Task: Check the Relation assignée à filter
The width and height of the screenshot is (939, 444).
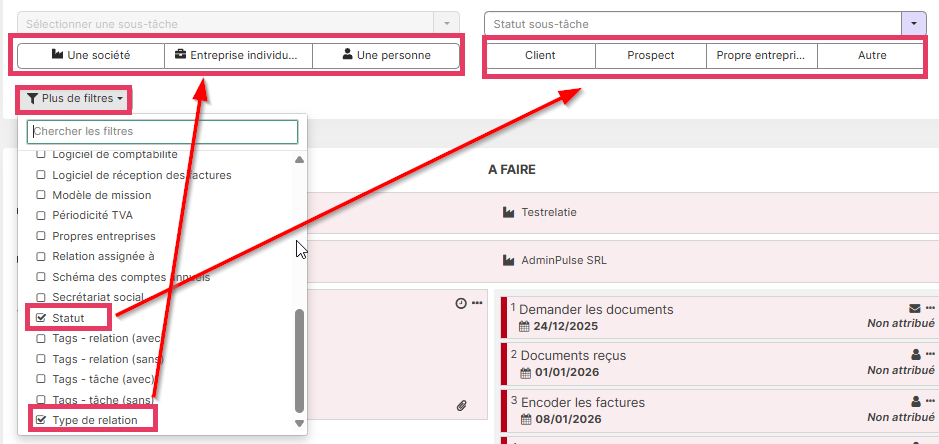Action: 41,256
